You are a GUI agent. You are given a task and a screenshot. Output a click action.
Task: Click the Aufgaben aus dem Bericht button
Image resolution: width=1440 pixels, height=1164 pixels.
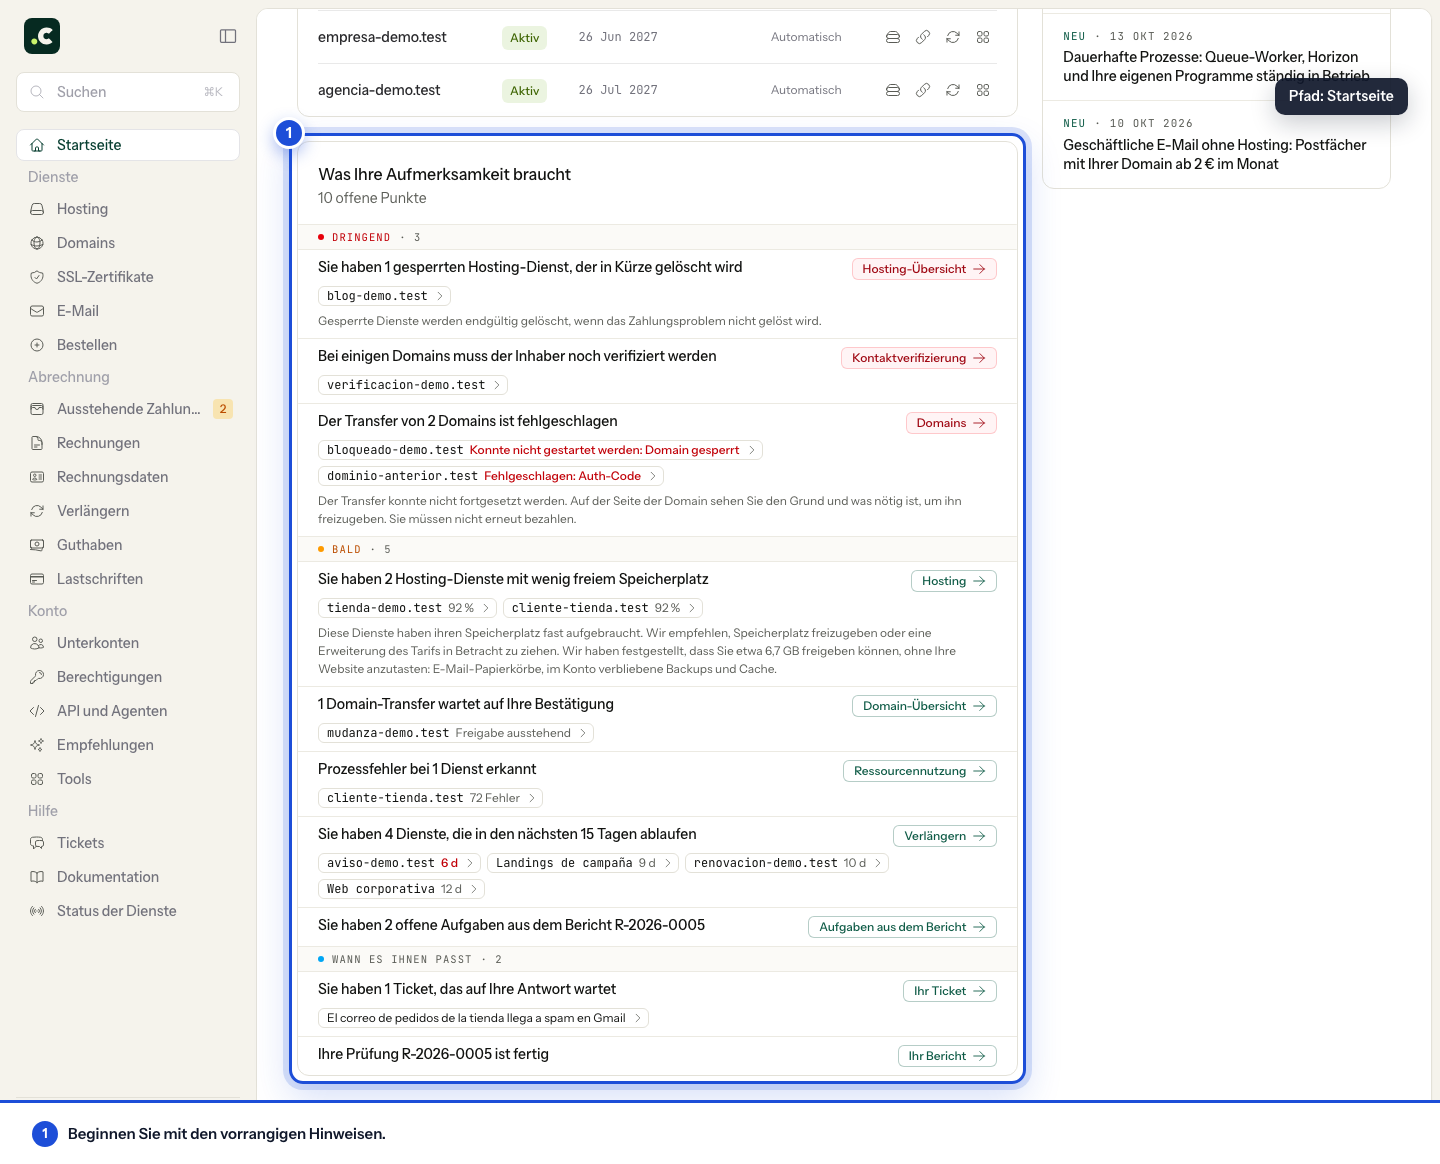coord(902,927)
